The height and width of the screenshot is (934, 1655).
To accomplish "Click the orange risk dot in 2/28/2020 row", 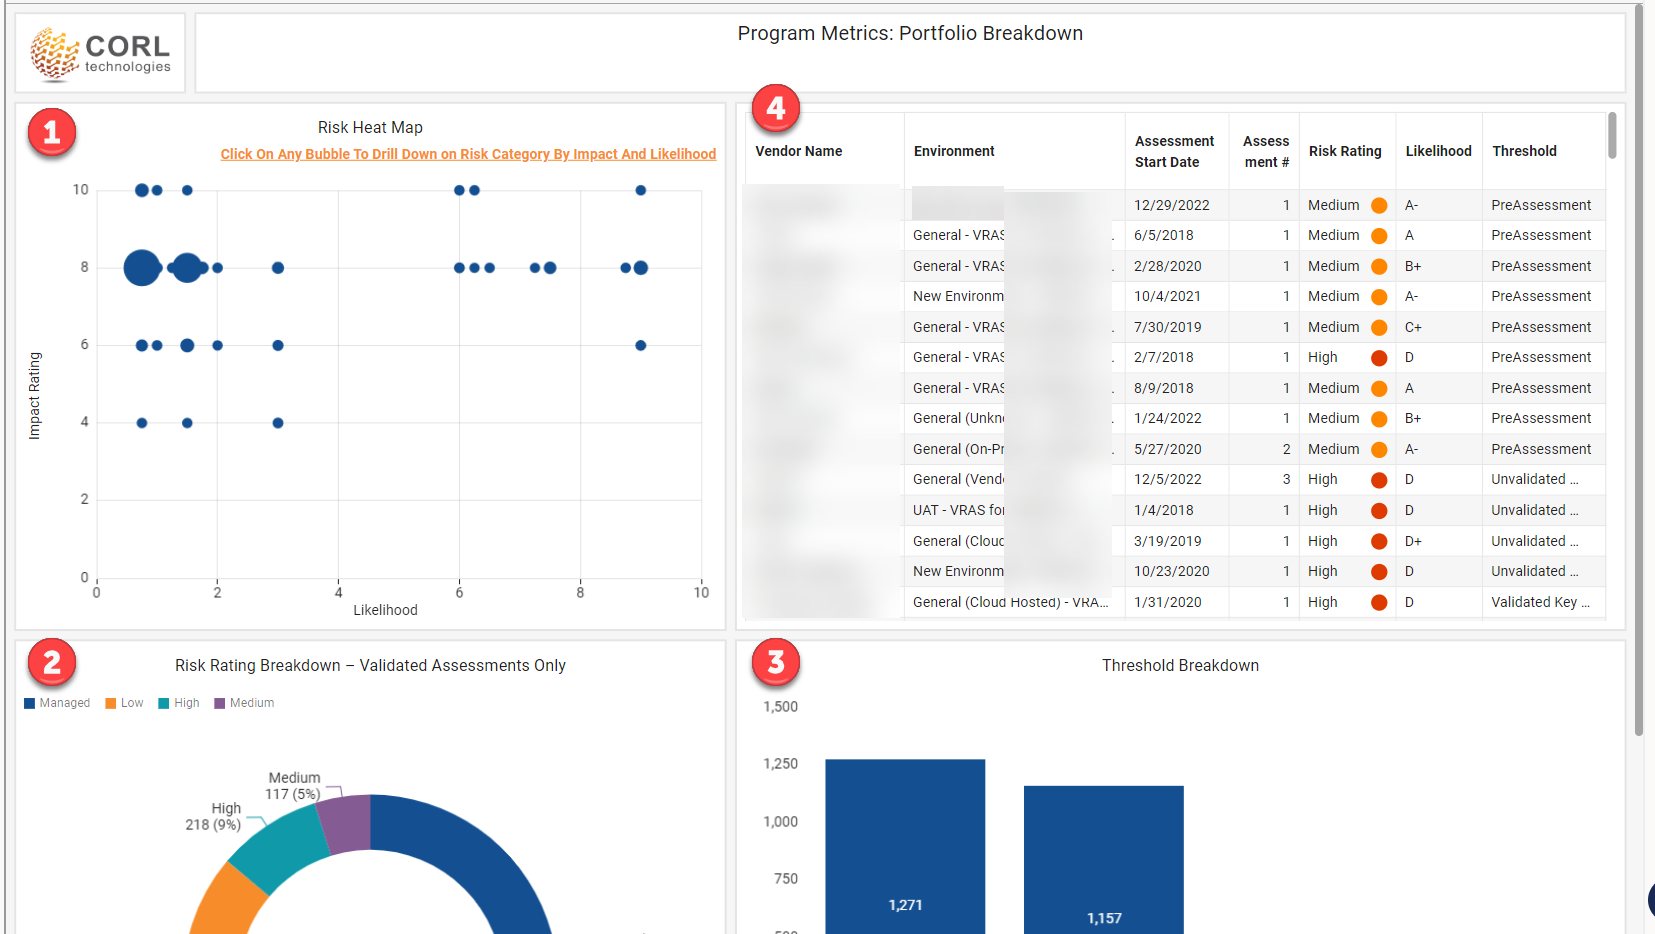I will tap(1379, 266).
